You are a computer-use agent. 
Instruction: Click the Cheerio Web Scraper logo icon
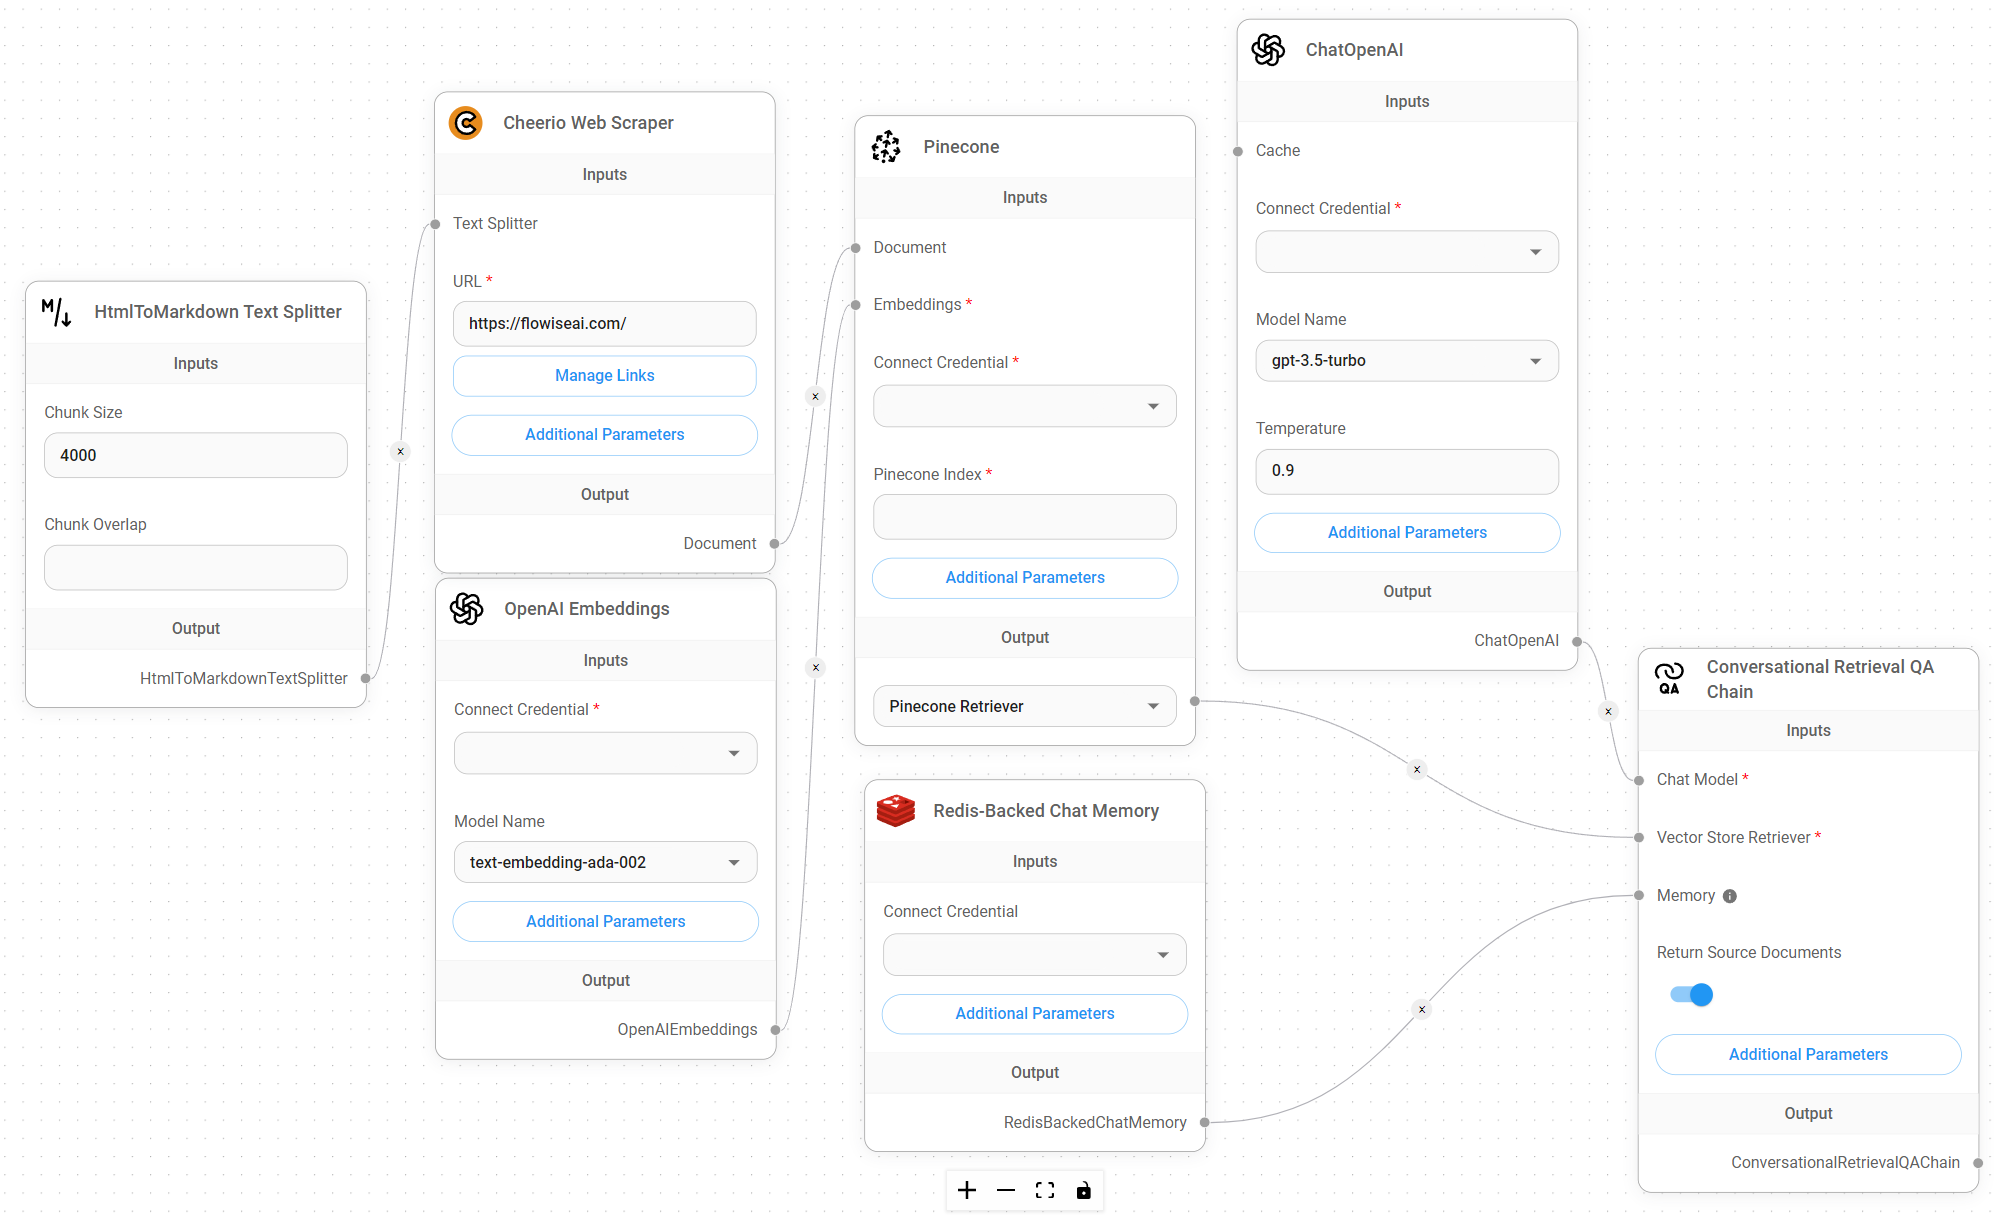click(466, 123)
